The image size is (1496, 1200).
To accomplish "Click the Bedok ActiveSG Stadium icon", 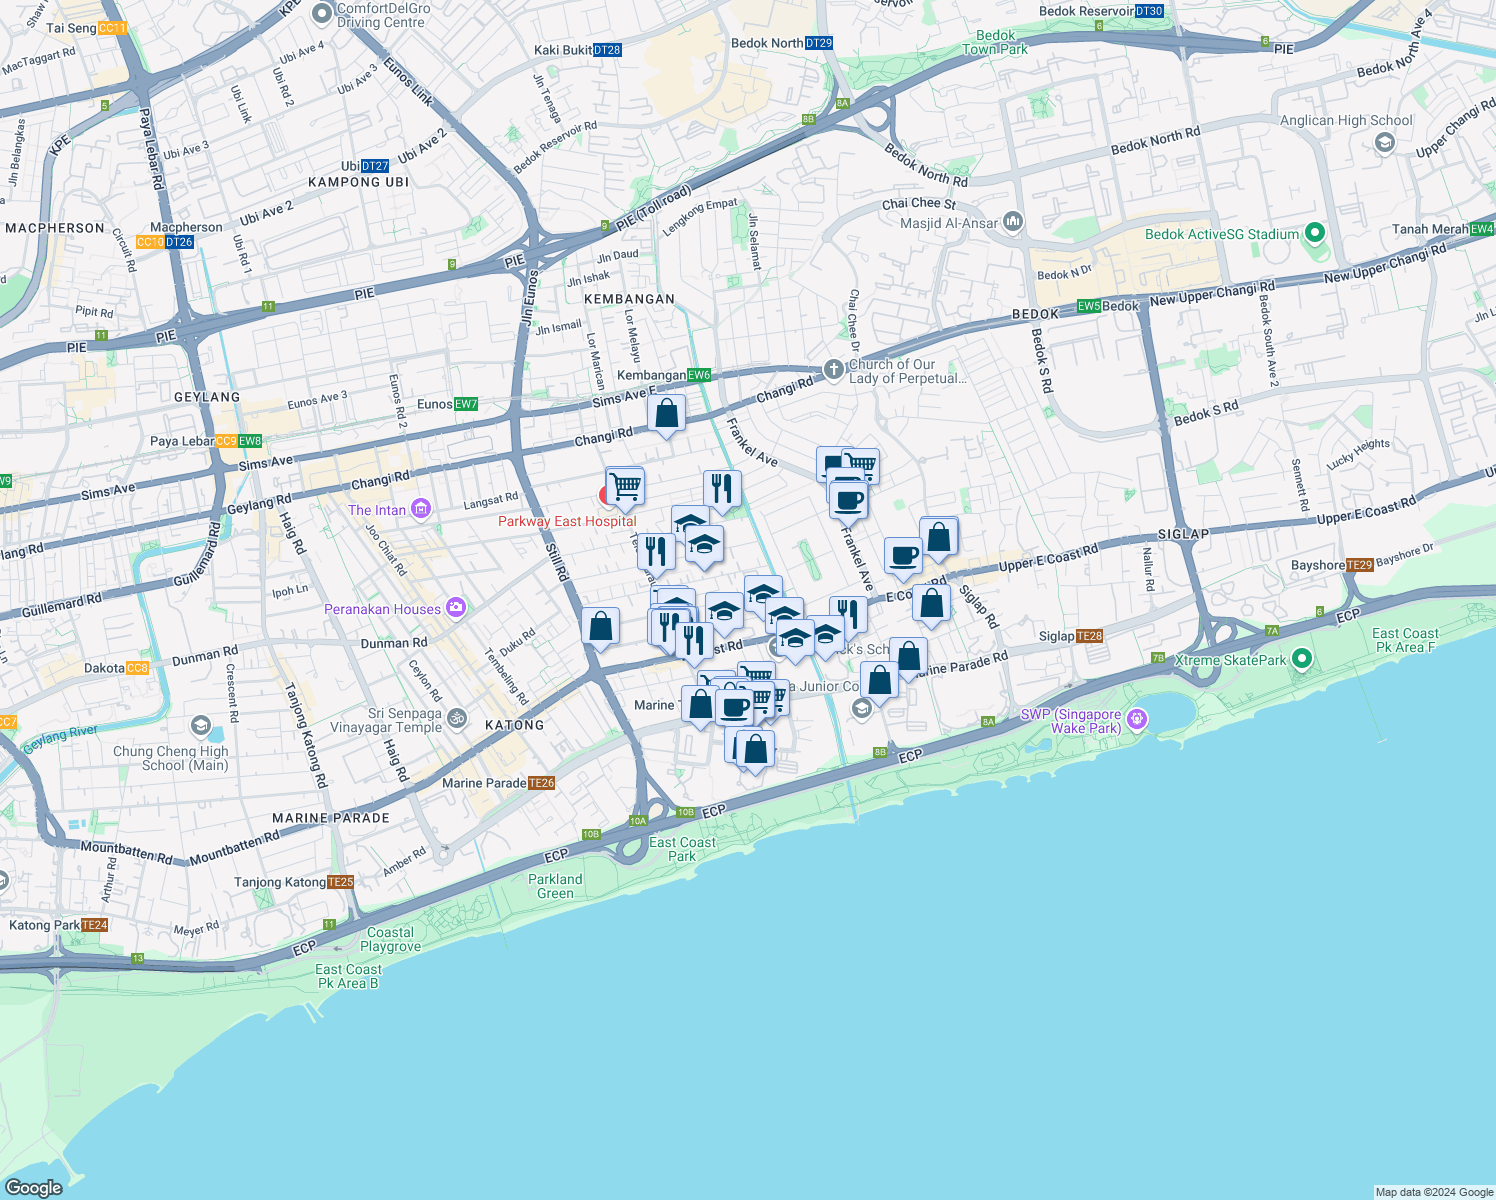I will 1315,234.
